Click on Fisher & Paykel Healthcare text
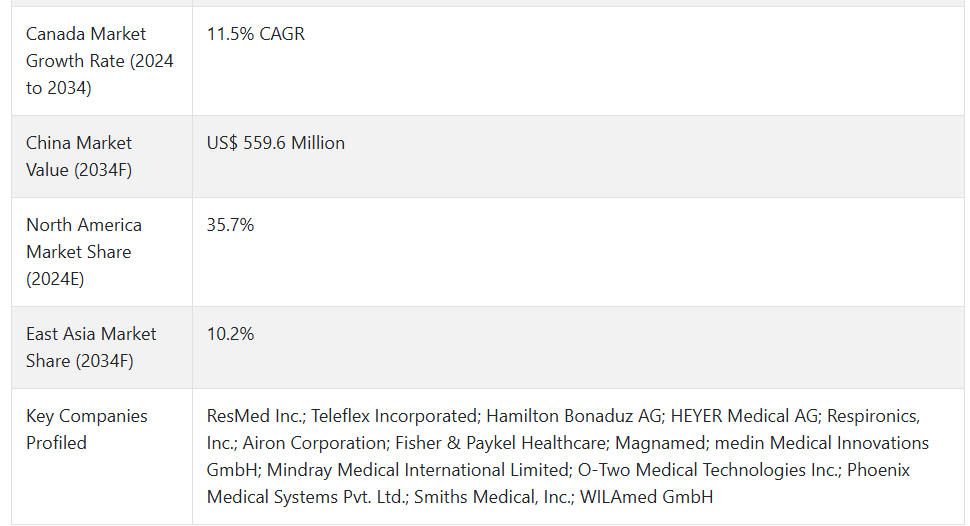970x526 pixels. pos(502,443)
